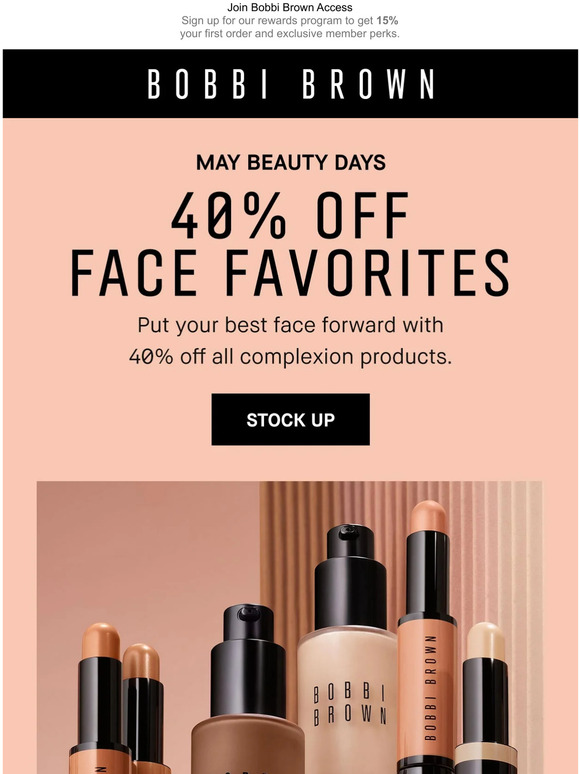The image size is (580, 774).
Task: Click the Join Bobbi Brown Access heading
Action: click(290, 7)
